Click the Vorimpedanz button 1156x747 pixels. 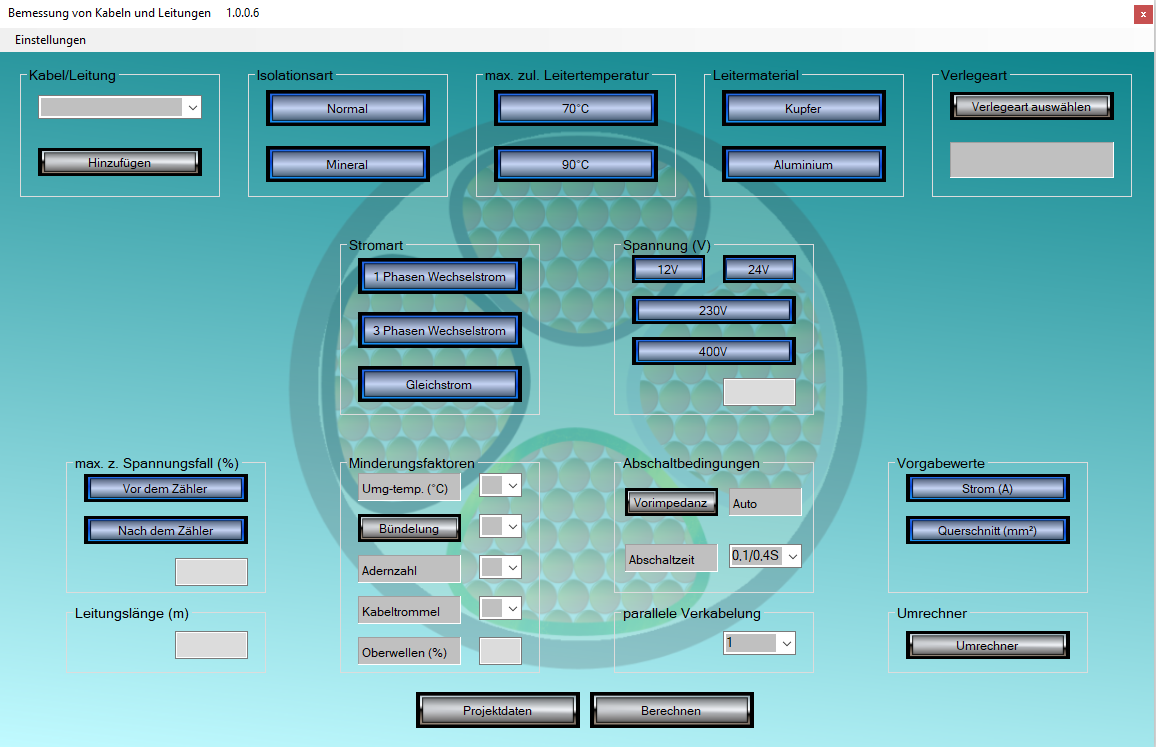click(x=671, y=503)
